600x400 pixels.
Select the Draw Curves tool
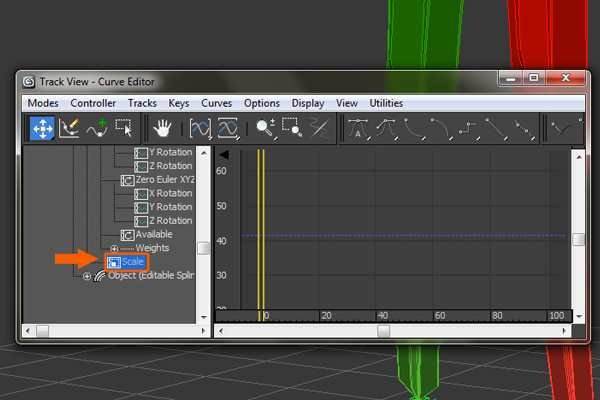69,128
